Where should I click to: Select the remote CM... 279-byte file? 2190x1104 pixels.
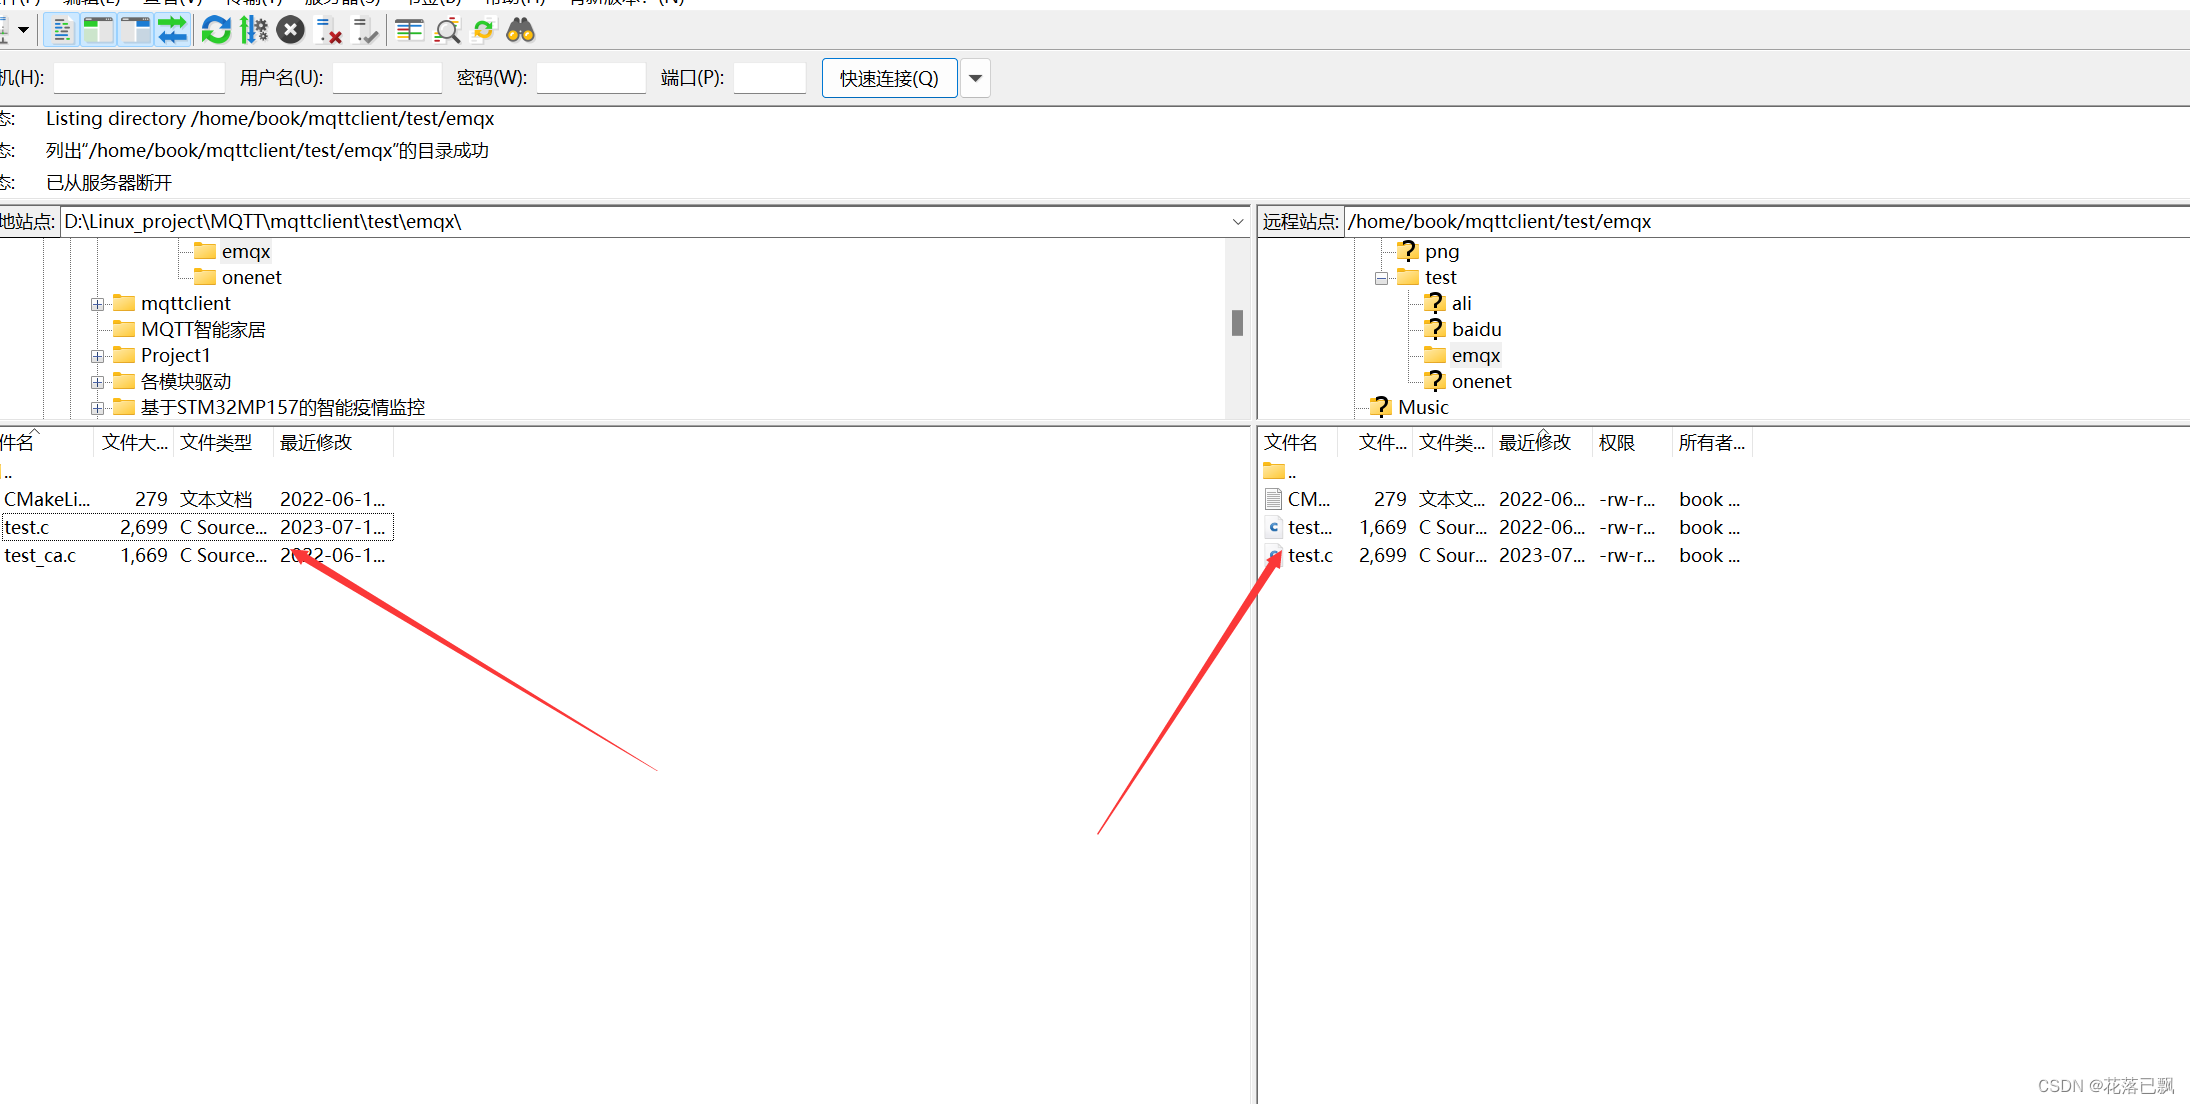tap(1507, 500)
